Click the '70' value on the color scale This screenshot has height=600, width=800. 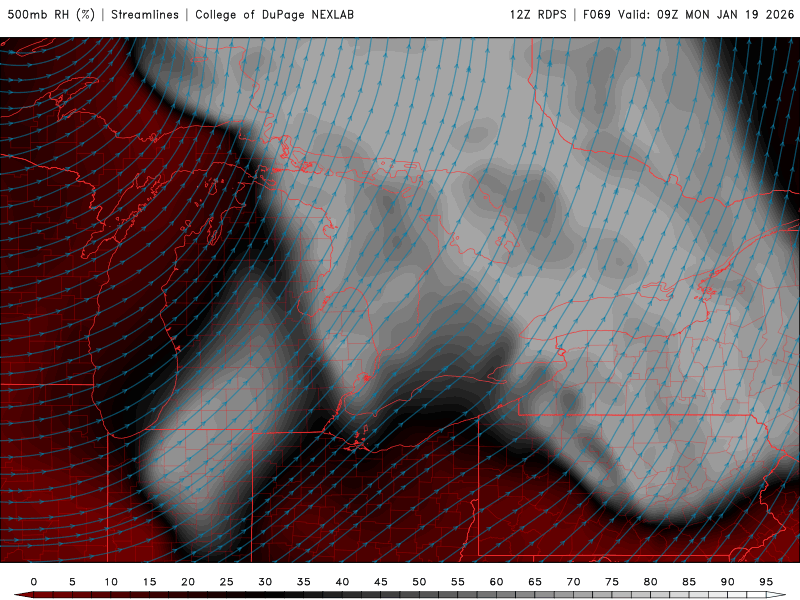pos(573,582)
